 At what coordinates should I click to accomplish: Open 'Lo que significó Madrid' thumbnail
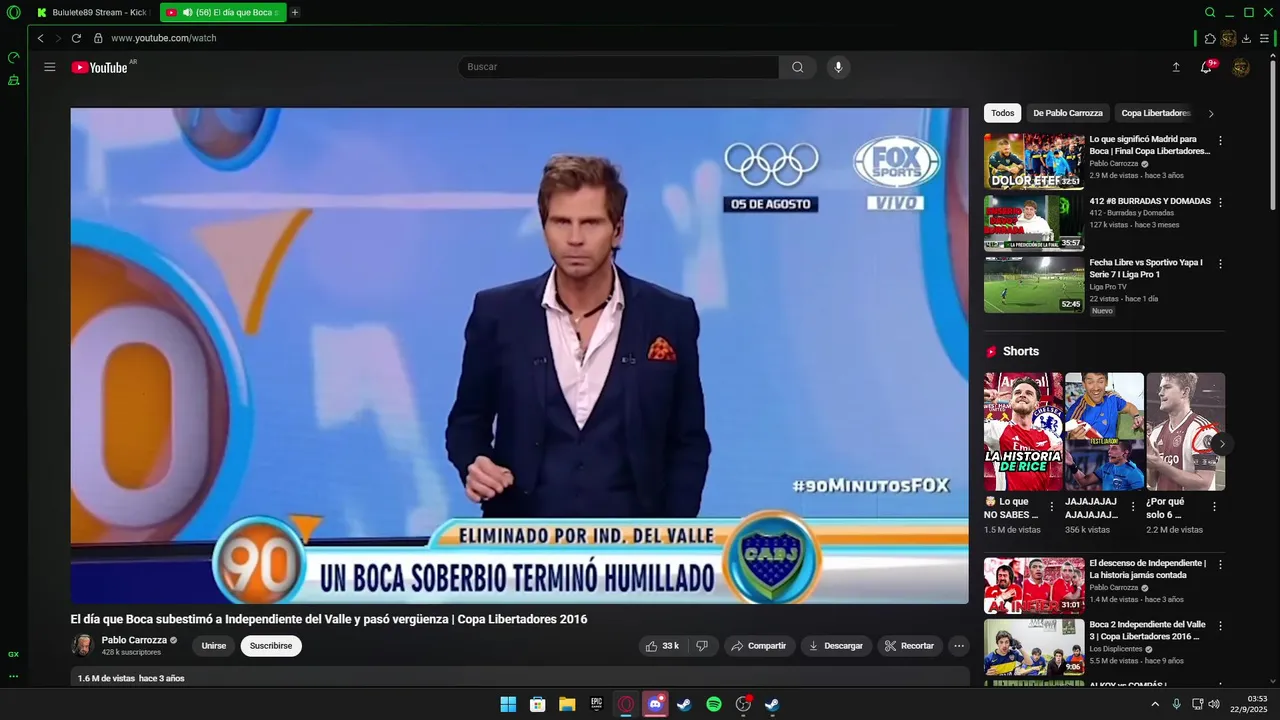1034,161
